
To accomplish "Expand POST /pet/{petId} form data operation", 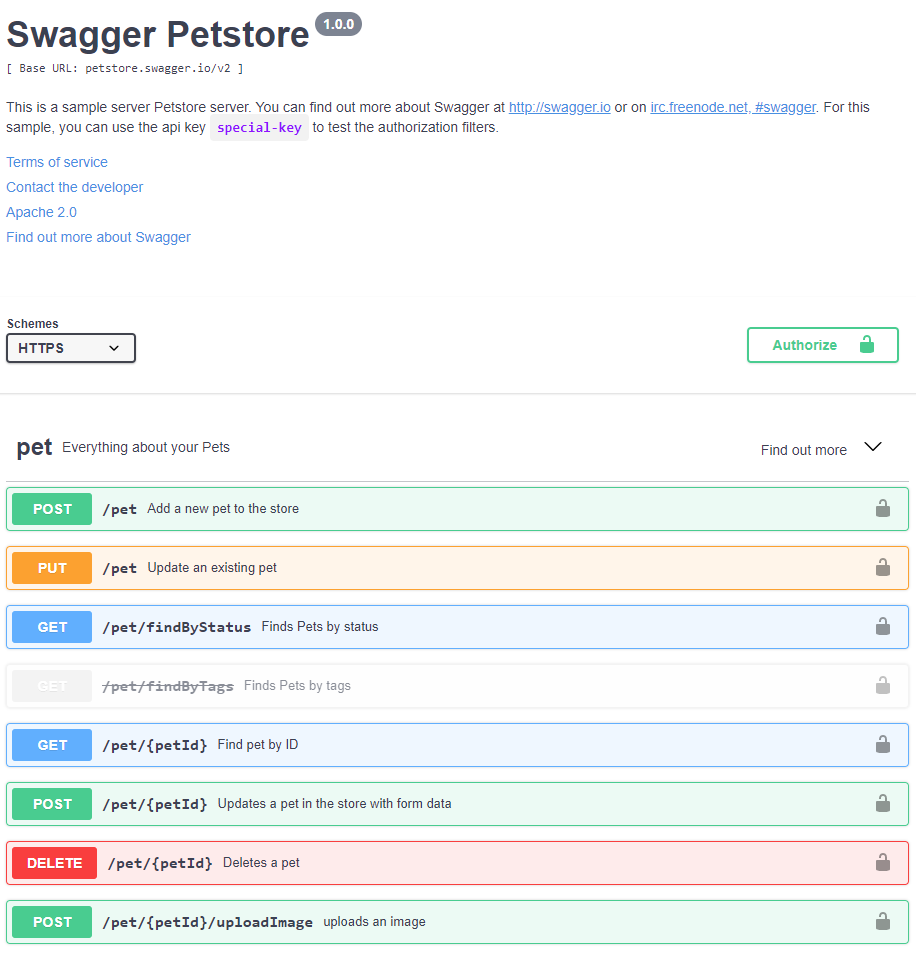I will point(457,804).
